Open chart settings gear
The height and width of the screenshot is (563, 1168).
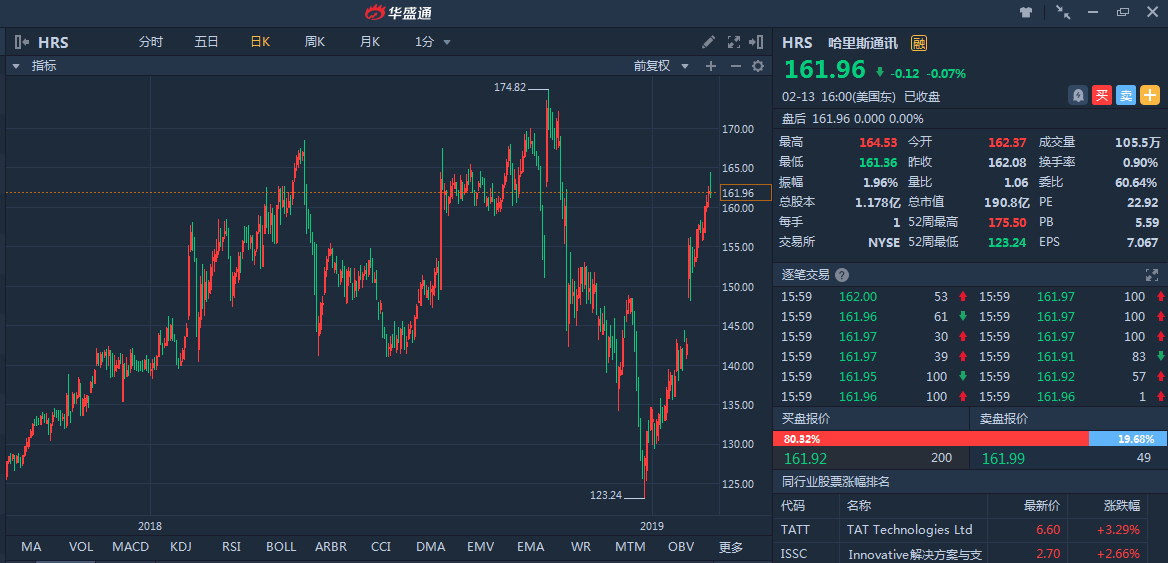point(758,66)
